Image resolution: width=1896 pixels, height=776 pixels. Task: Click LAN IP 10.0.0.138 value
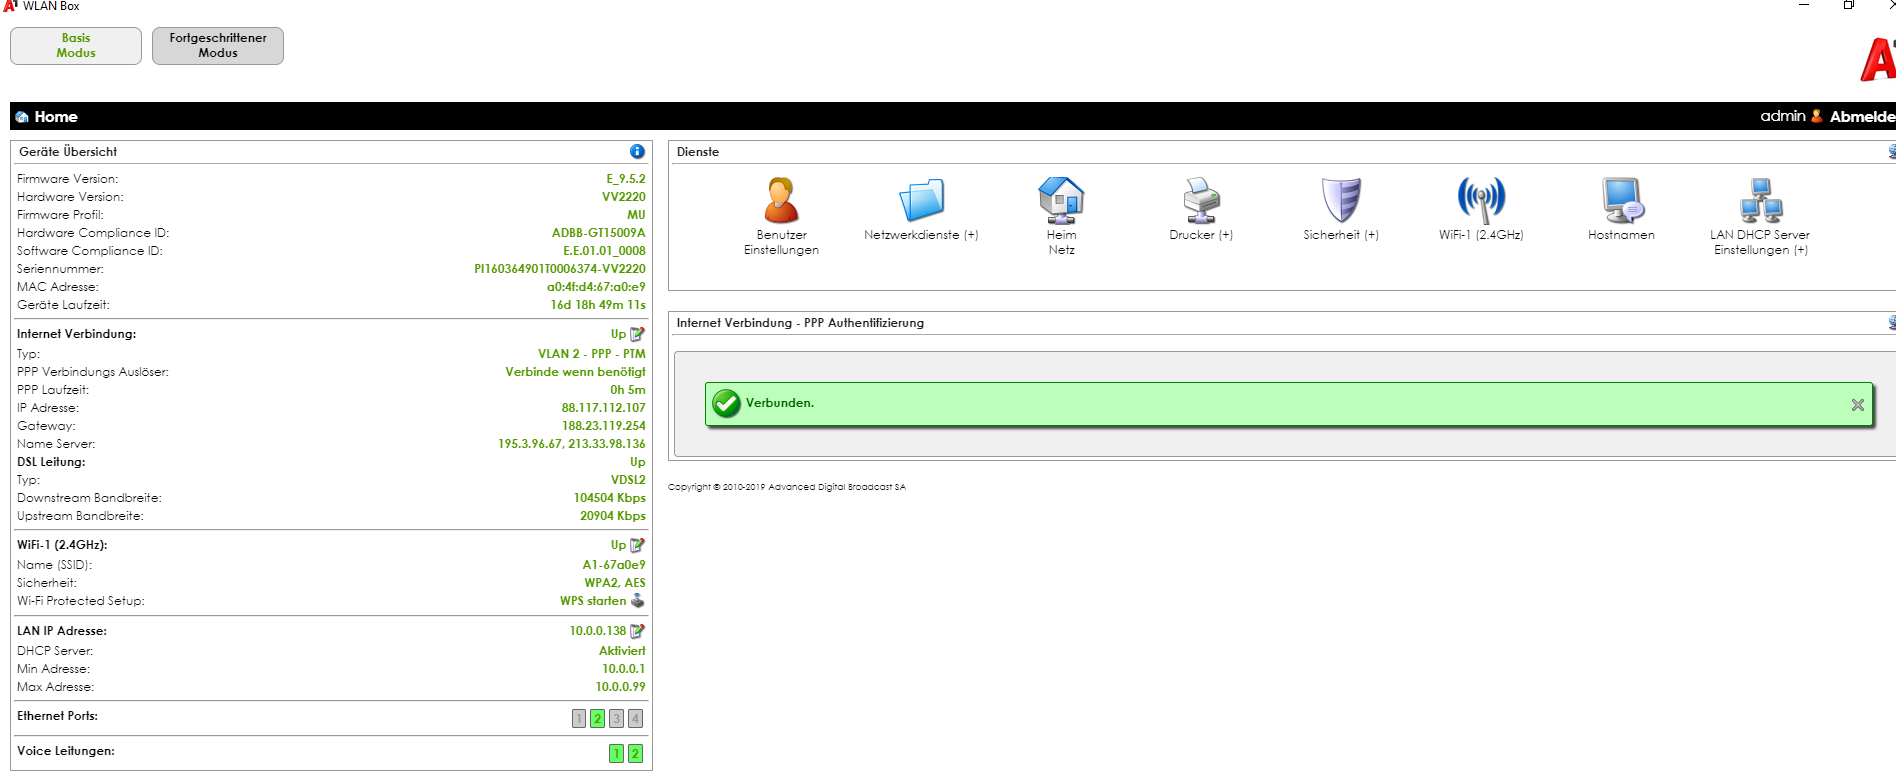click(598, 631)
